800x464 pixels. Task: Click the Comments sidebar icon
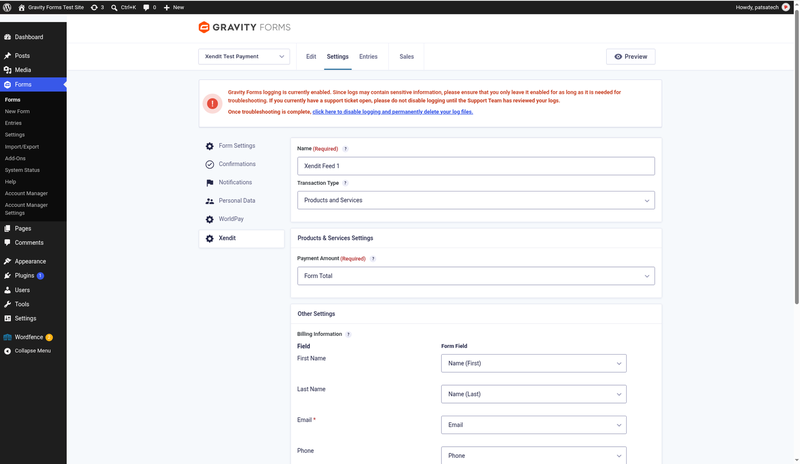tap(8, 242)
